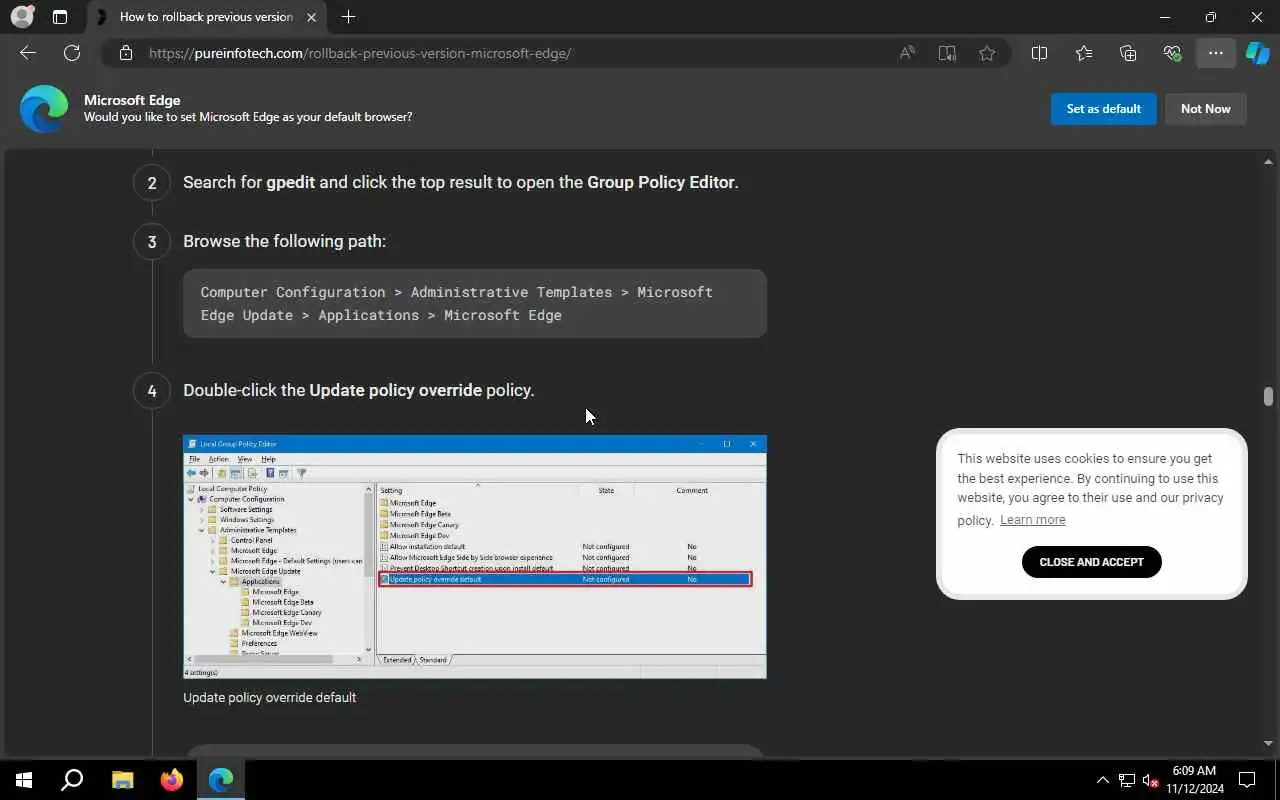Open the taskbar clock and date
Screen dimensions: 1280x800
1194,780
